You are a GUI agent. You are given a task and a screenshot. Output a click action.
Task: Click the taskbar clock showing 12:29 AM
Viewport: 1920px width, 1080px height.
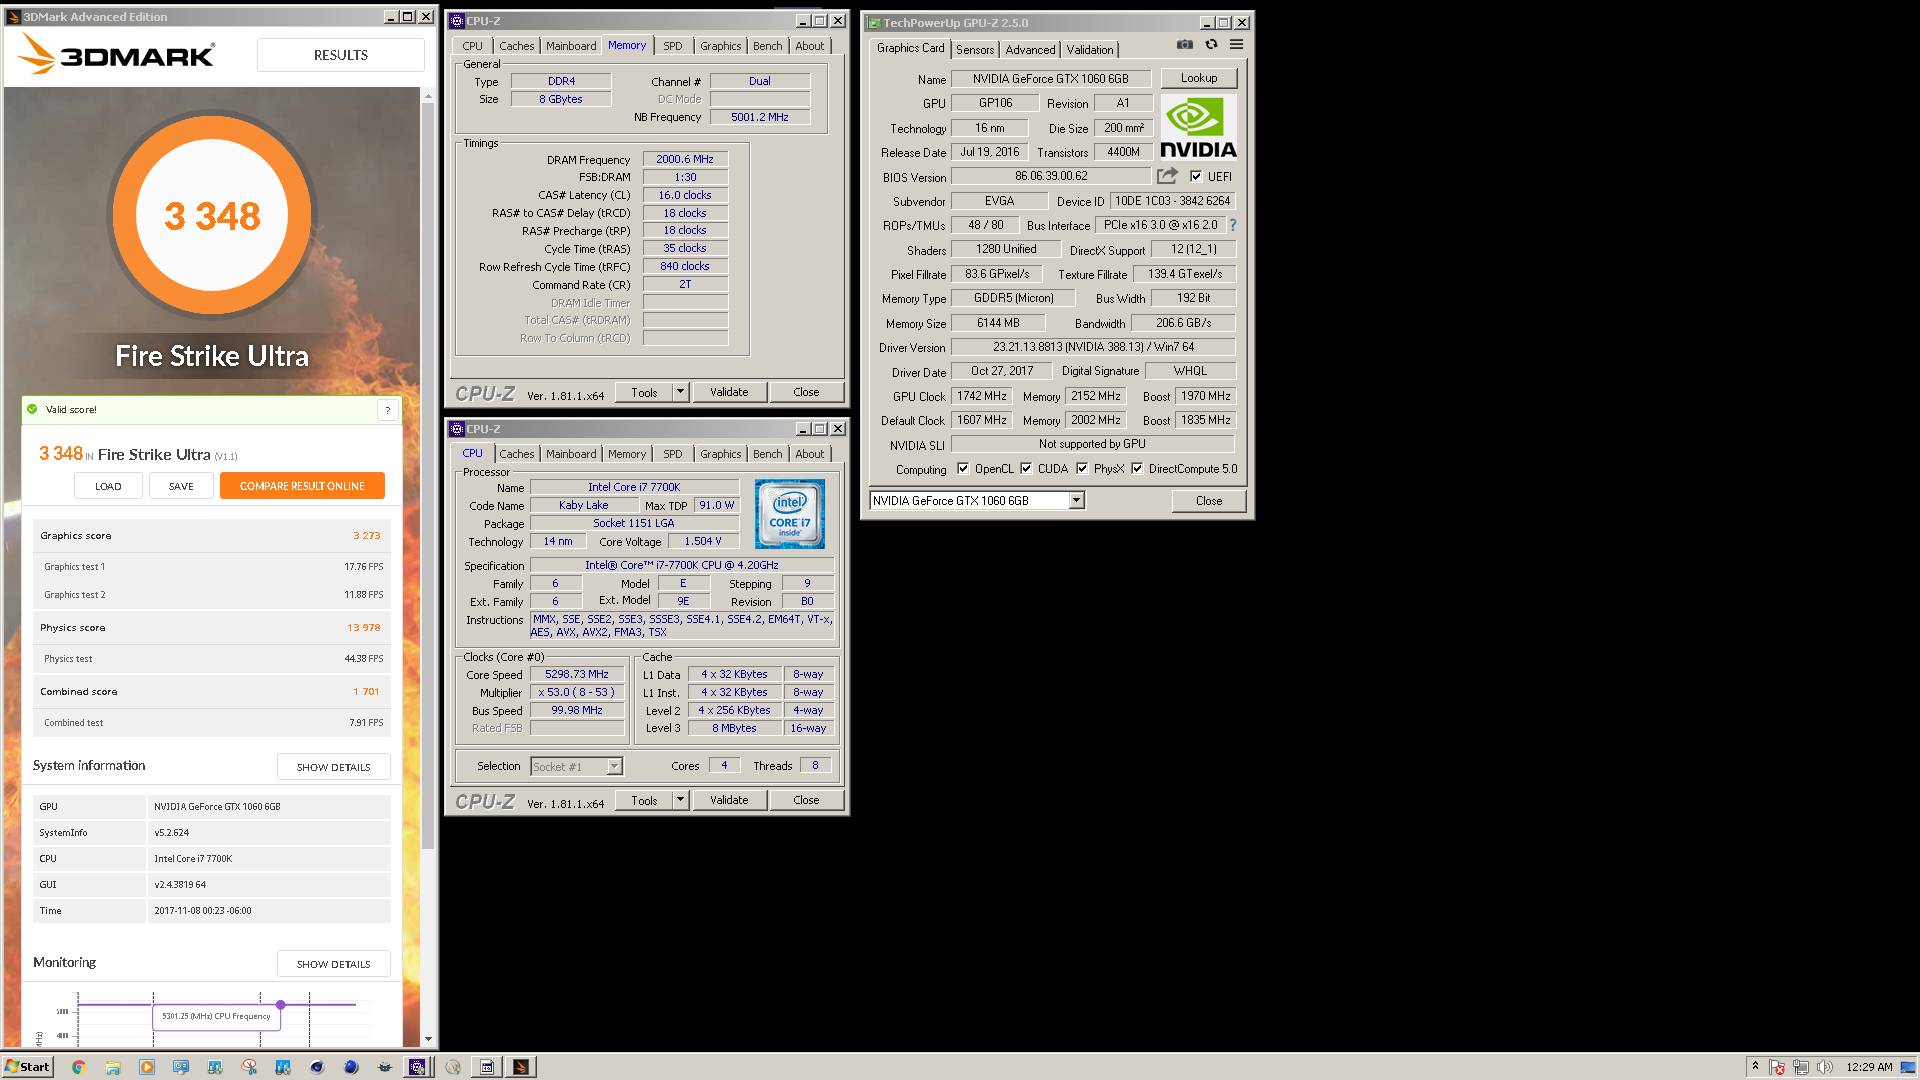1869,1067
